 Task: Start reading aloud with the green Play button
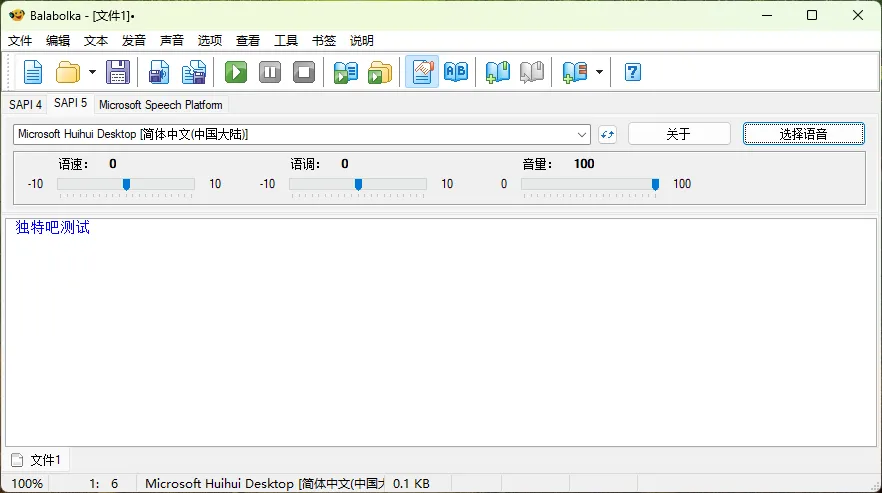click(236, 72)
